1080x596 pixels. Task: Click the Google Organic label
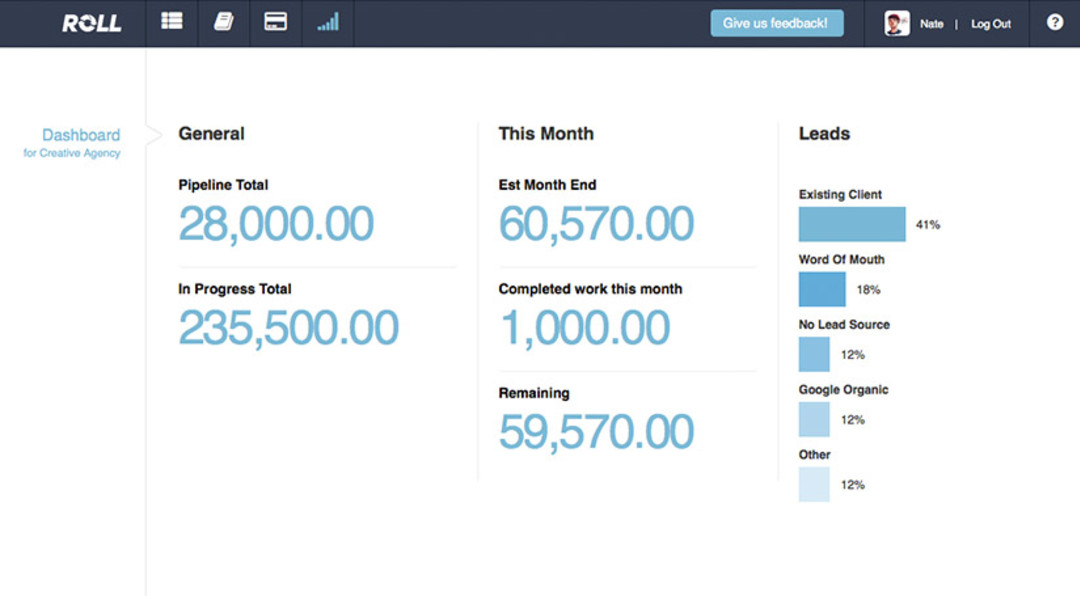843,389
